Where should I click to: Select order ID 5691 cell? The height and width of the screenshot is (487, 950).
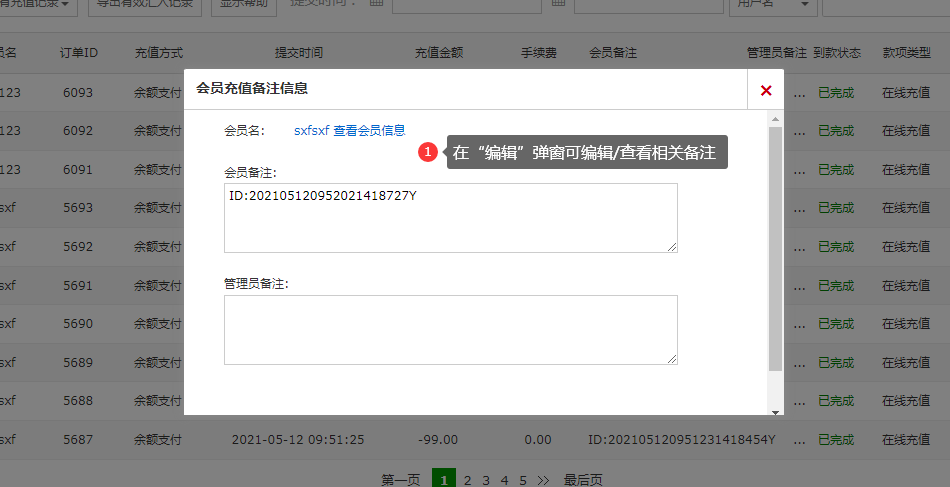78,285
